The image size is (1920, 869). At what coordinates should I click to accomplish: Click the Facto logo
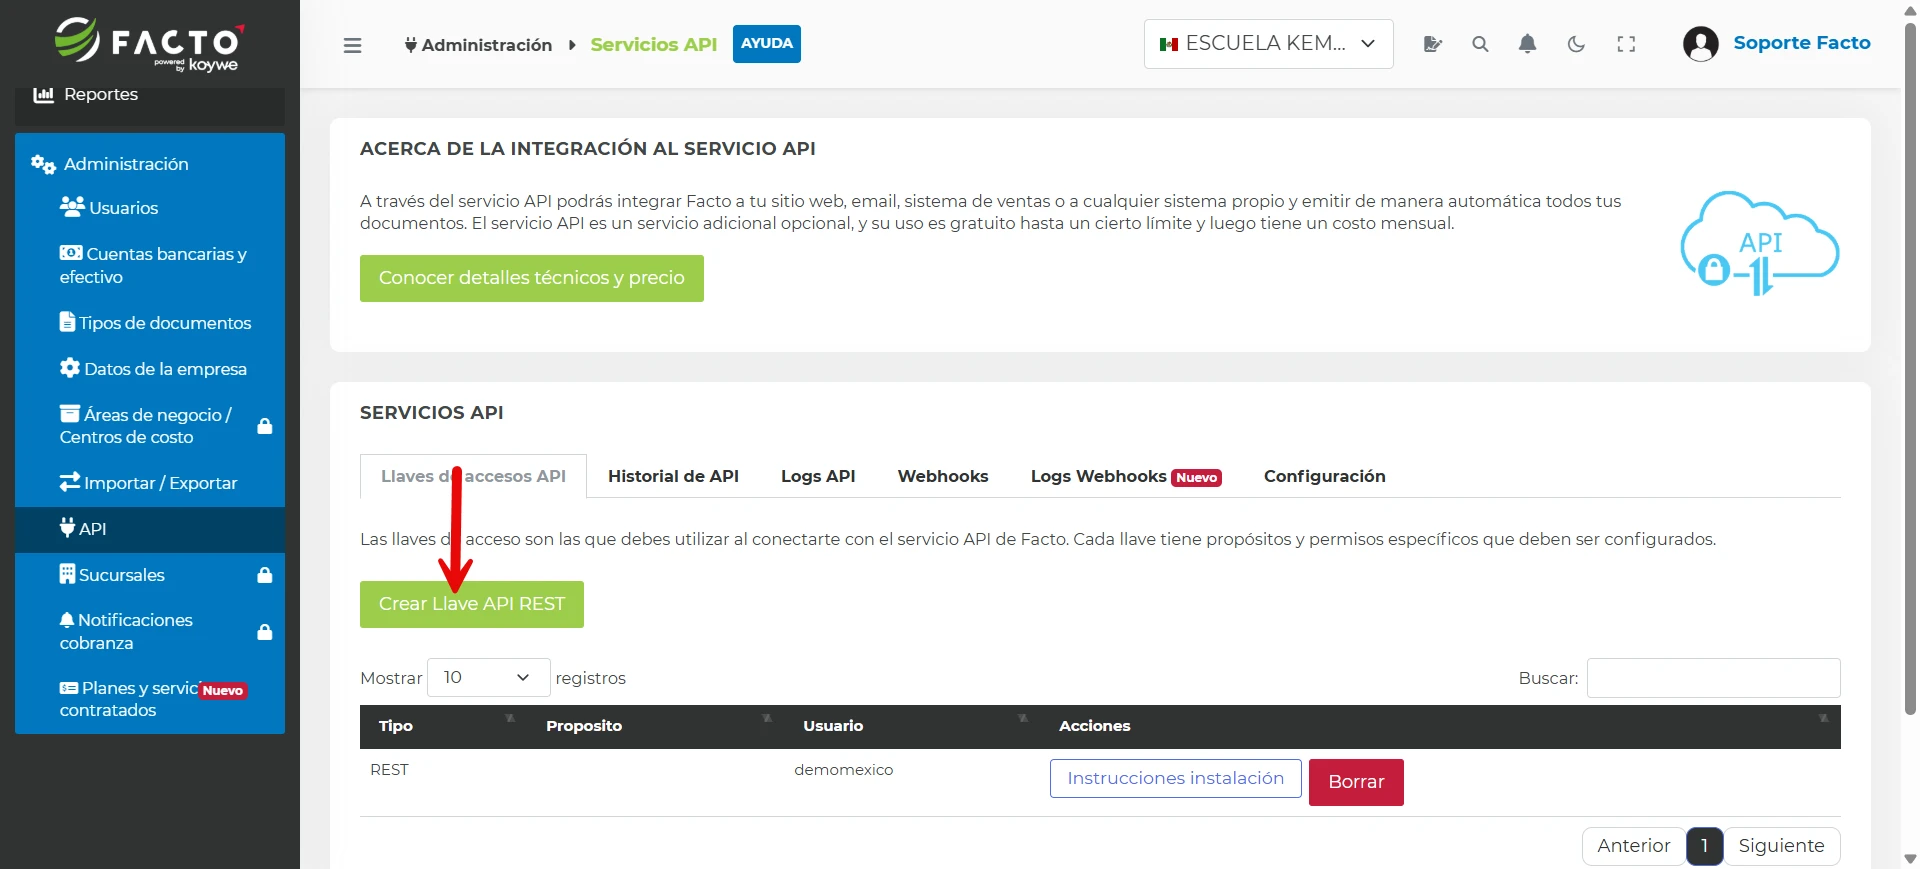point(149,44)
